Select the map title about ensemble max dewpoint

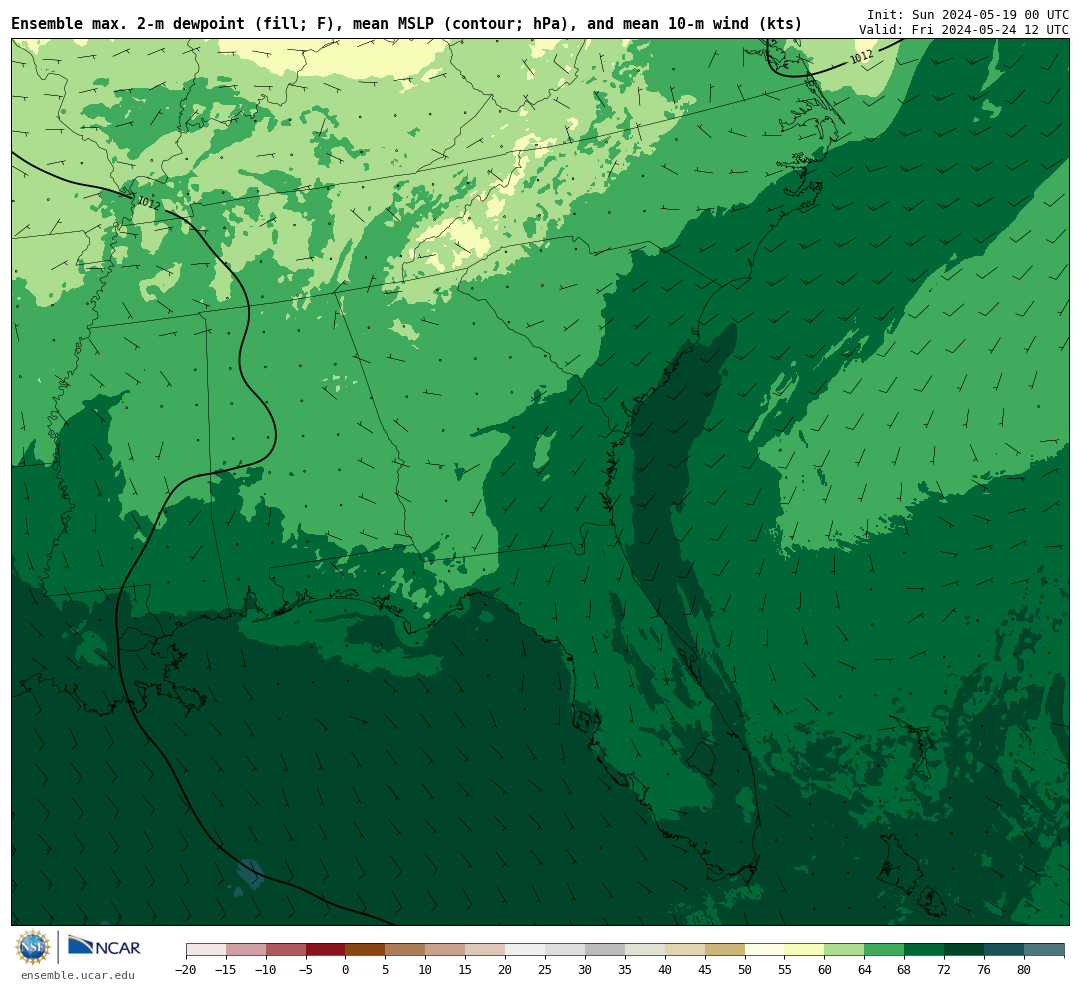[x=406, y=24]
